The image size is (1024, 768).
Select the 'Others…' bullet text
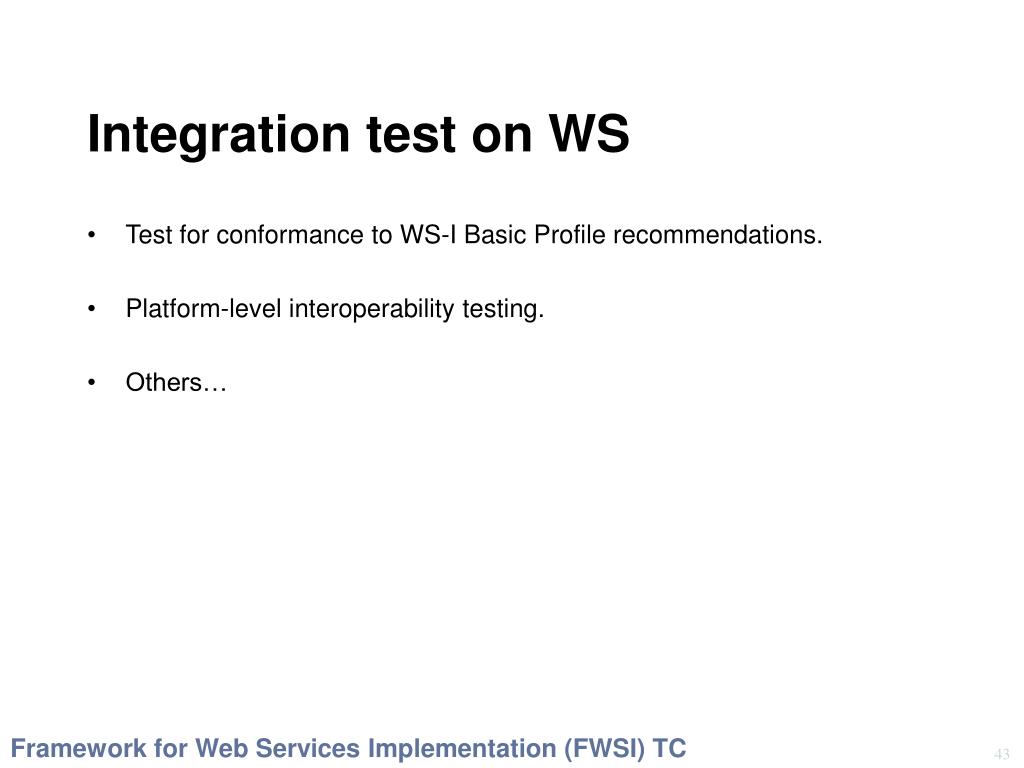pyautogui.click(x=176, y=382)
